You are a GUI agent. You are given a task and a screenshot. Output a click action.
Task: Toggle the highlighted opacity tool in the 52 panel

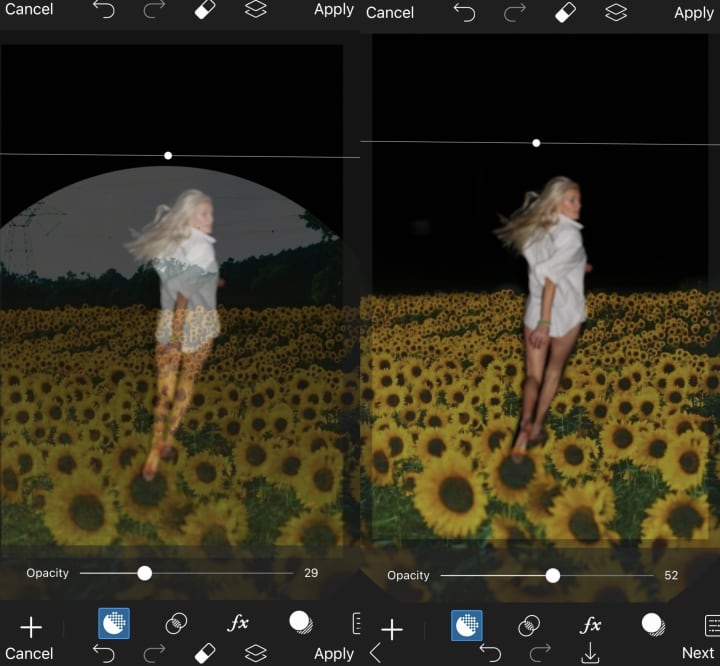click(467, 626)
